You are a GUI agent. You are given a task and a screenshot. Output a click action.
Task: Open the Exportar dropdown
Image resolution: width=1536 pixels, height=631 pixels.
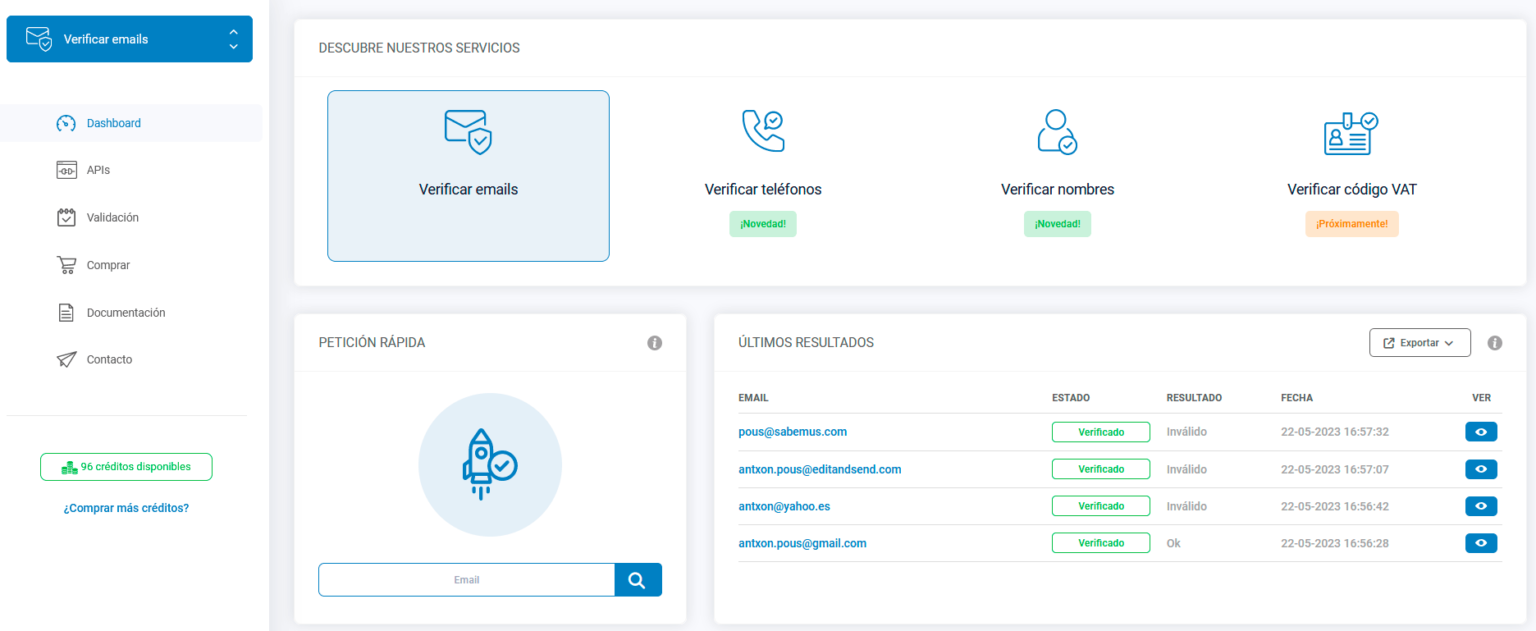(x=1420, y=343)
